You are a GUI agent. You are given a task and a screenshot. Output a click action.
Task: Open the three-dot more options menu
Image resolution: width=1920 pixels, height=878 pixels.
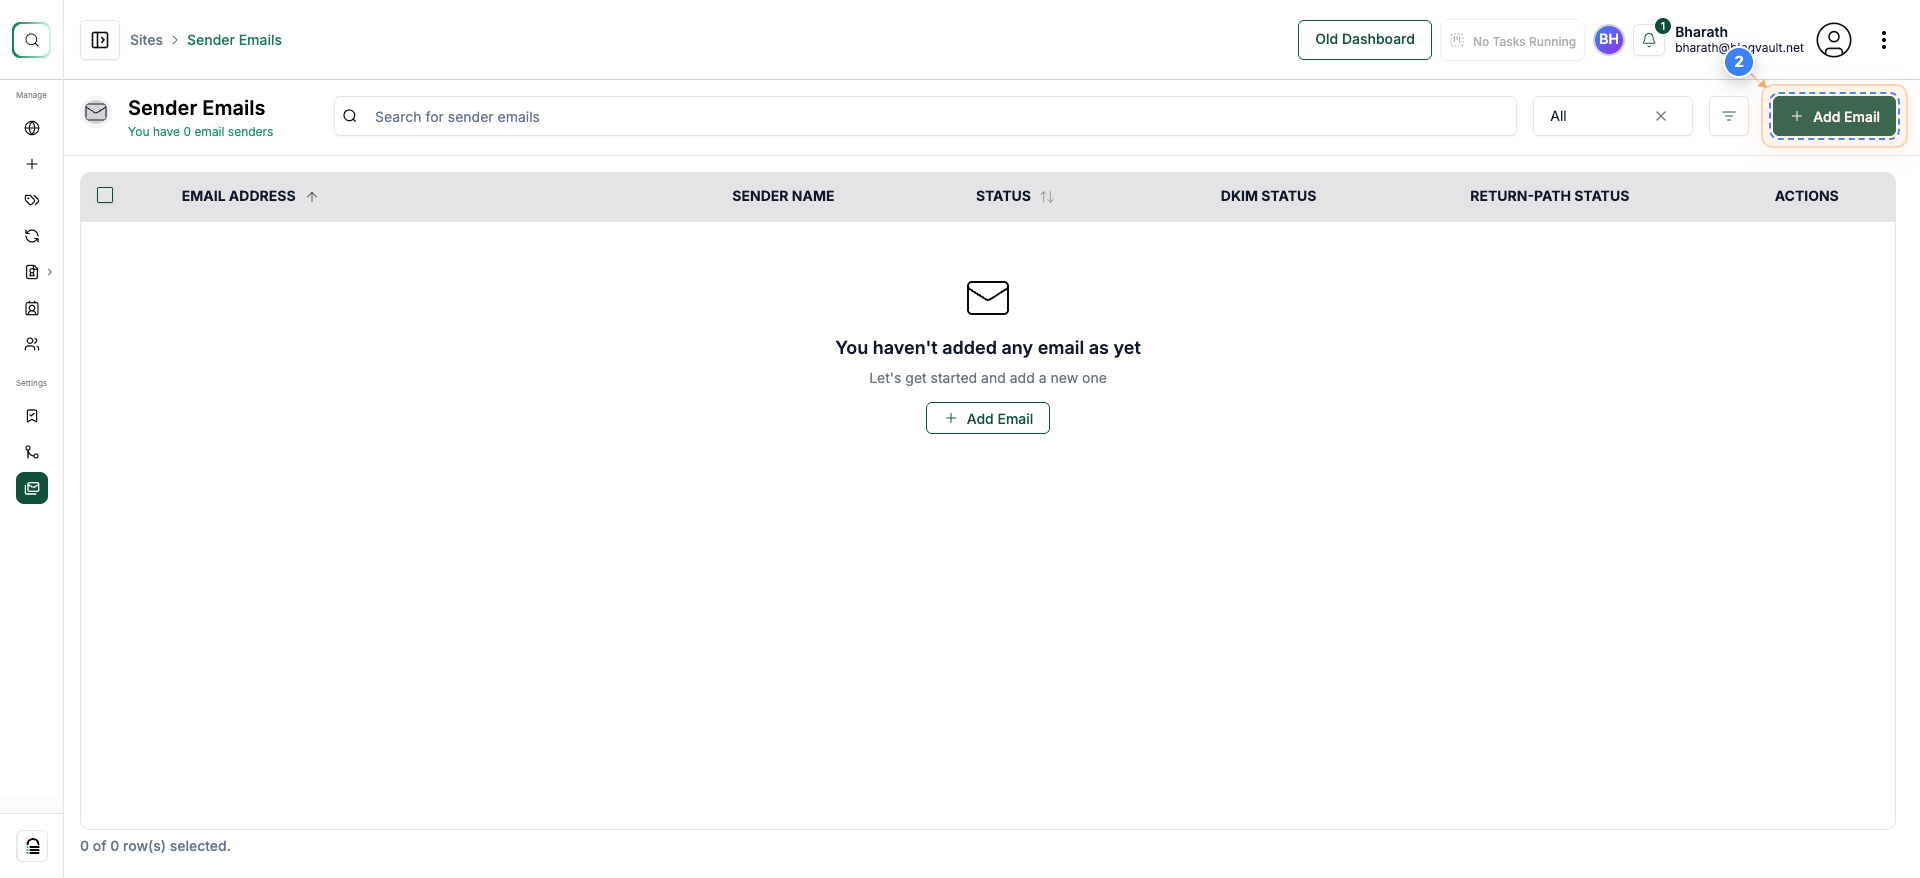pos(1884,40)
